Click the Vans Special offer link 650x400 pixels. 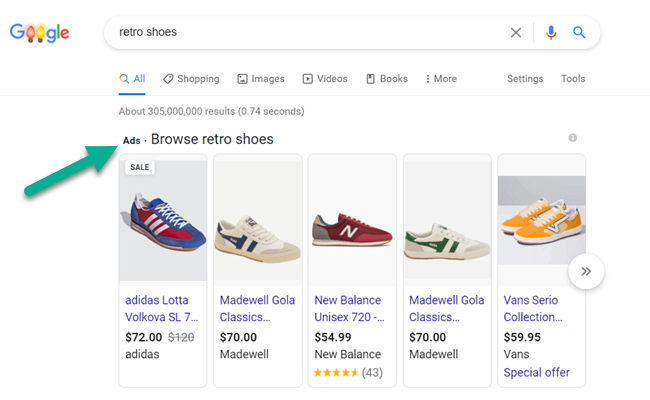(x=536, y=373)
